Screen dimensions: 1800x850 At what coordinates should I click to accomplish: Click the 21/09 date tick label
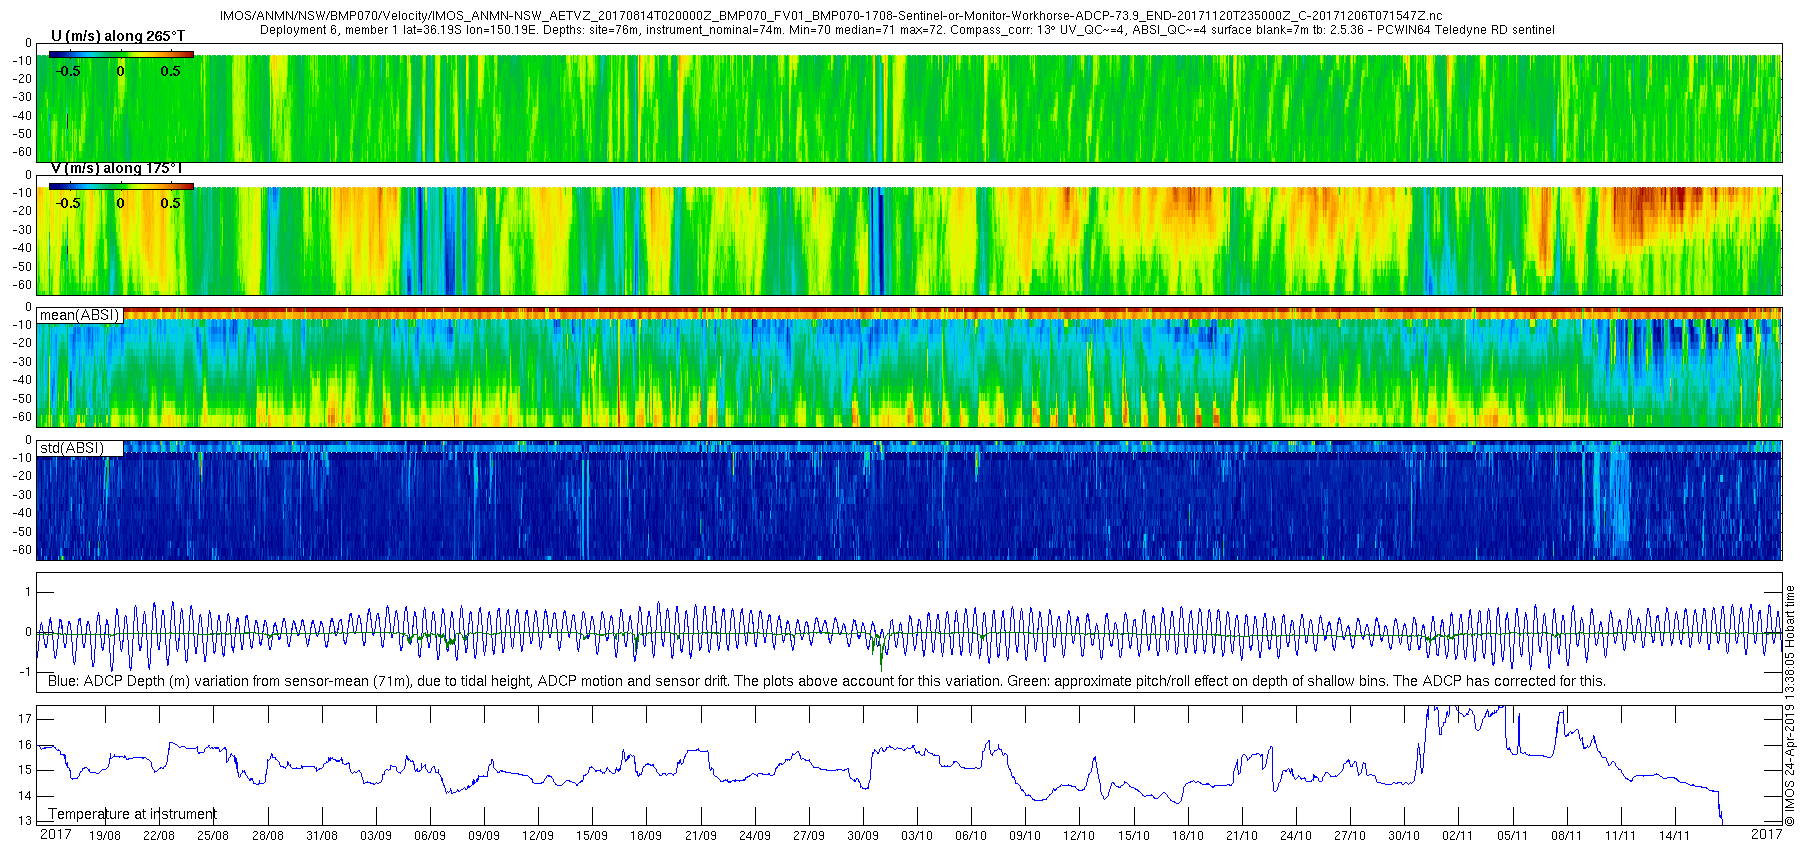(x=701, y=836)
